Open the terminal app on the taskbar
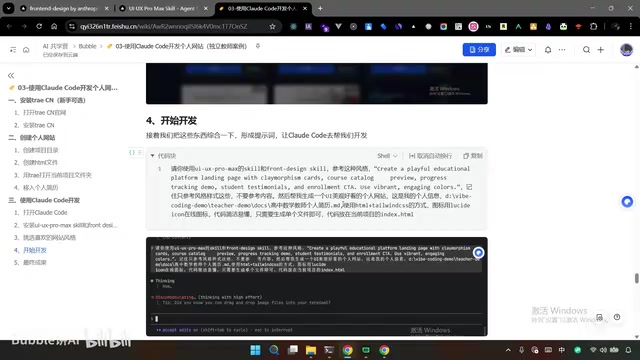Viewport: 640px width, 360px height. click(329, 350)
